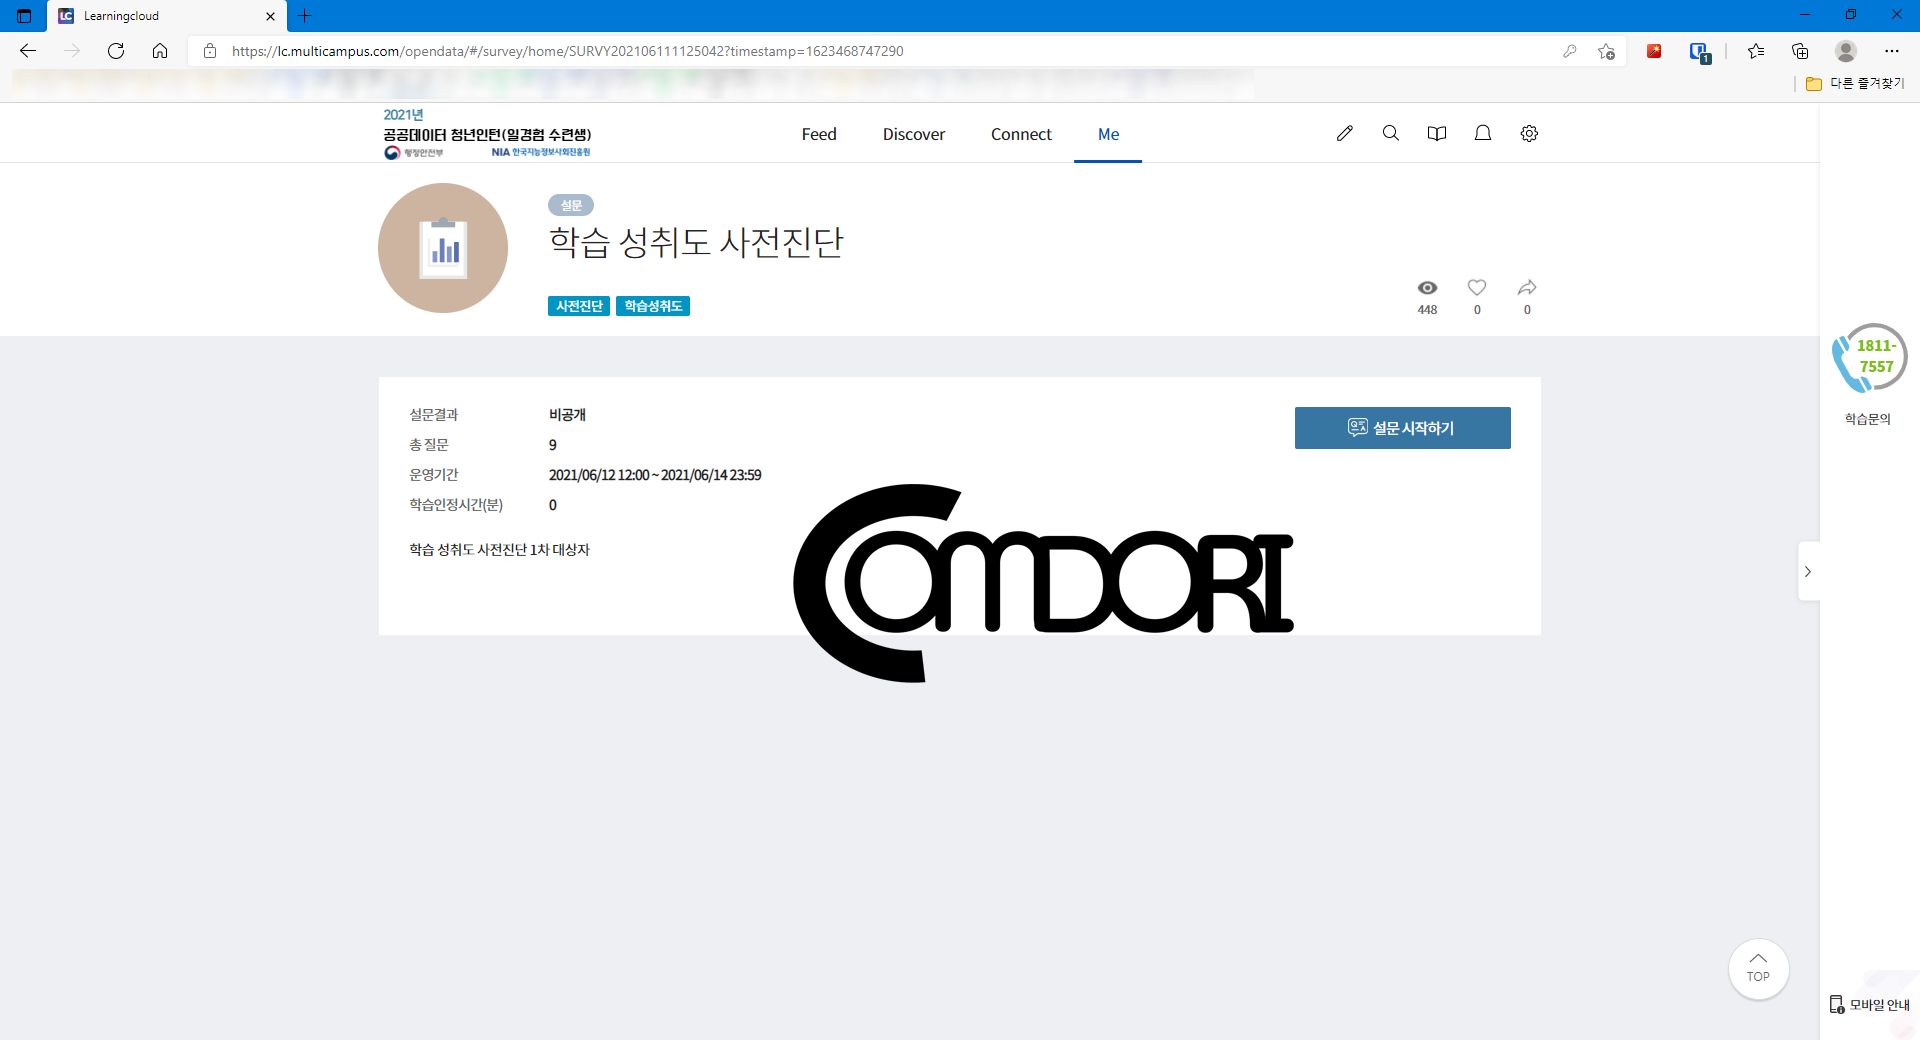Screen dimensions: 1920x1040
Task: Open the notifications bell icon
Action: point(1483,133)
